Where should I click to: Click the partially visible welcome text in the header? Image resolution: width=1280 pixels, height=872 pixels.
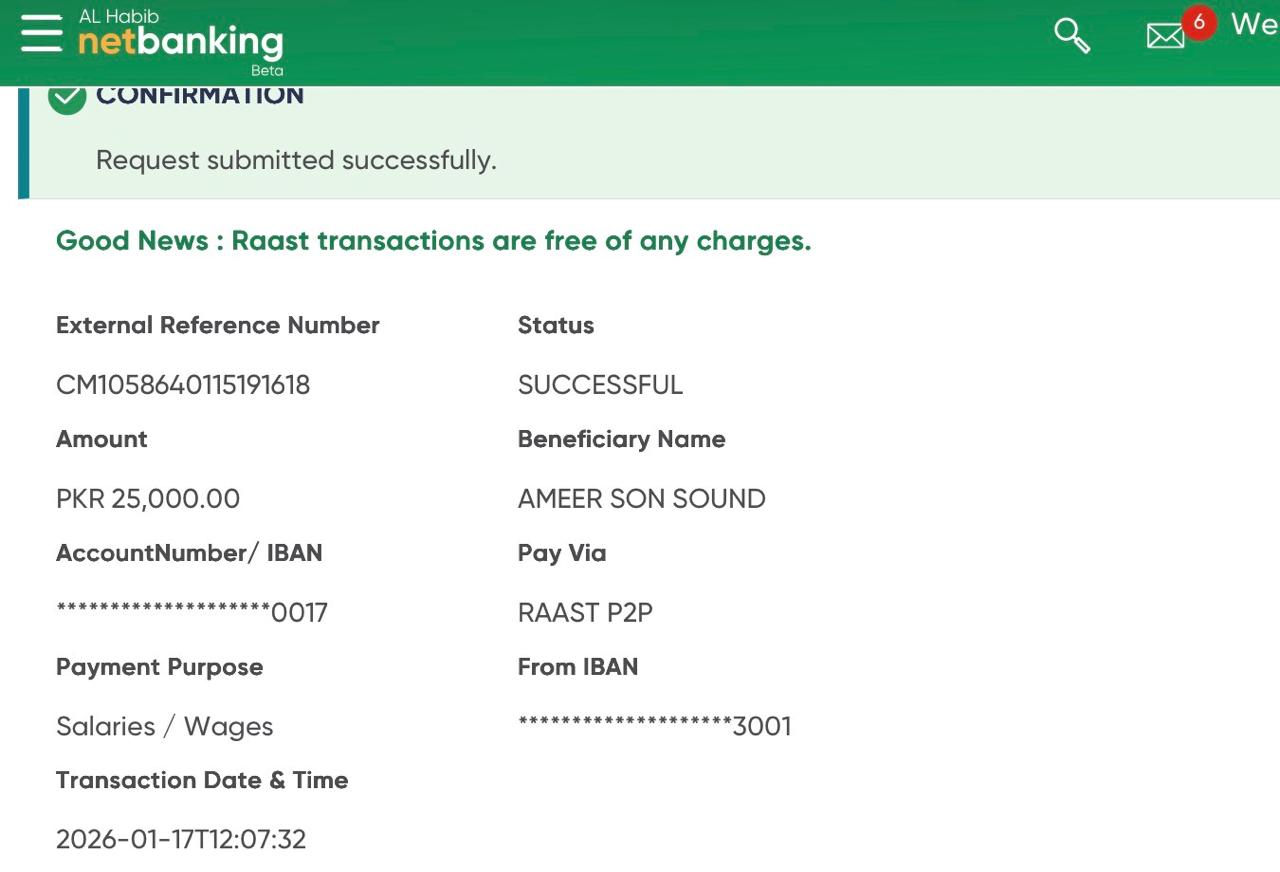pyautogui.click(x=1254, y=24)
